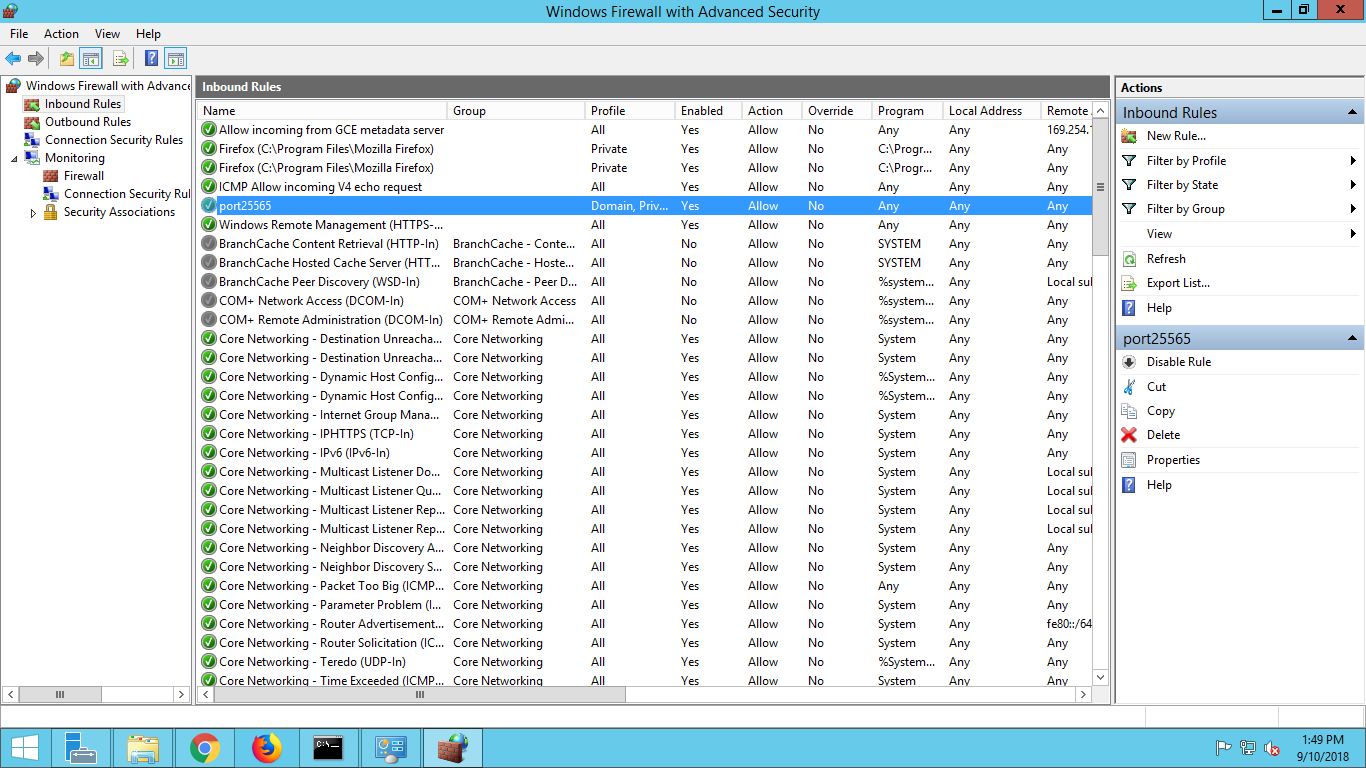Expand Security Associations tree node
The height and width of the screenshot is (768, 1366).
(x=33, y=213)
